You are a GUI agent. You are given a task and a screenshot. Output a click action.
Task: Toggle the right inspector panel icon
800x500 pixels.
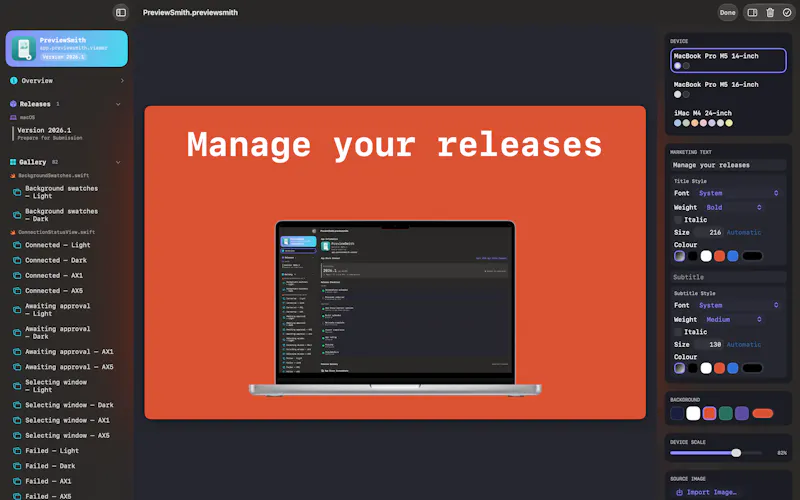click(x=752, y=13)
